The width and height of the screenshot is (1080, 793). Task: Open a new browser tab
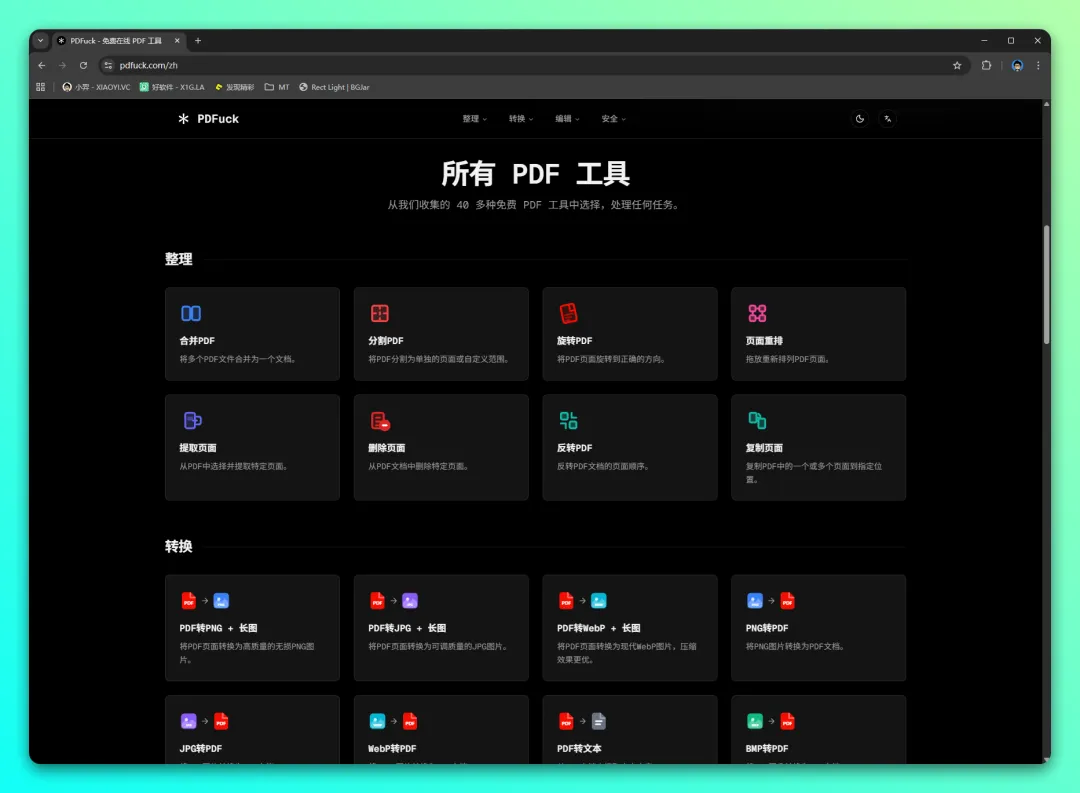pyautogui.click(x=198, y=41)
